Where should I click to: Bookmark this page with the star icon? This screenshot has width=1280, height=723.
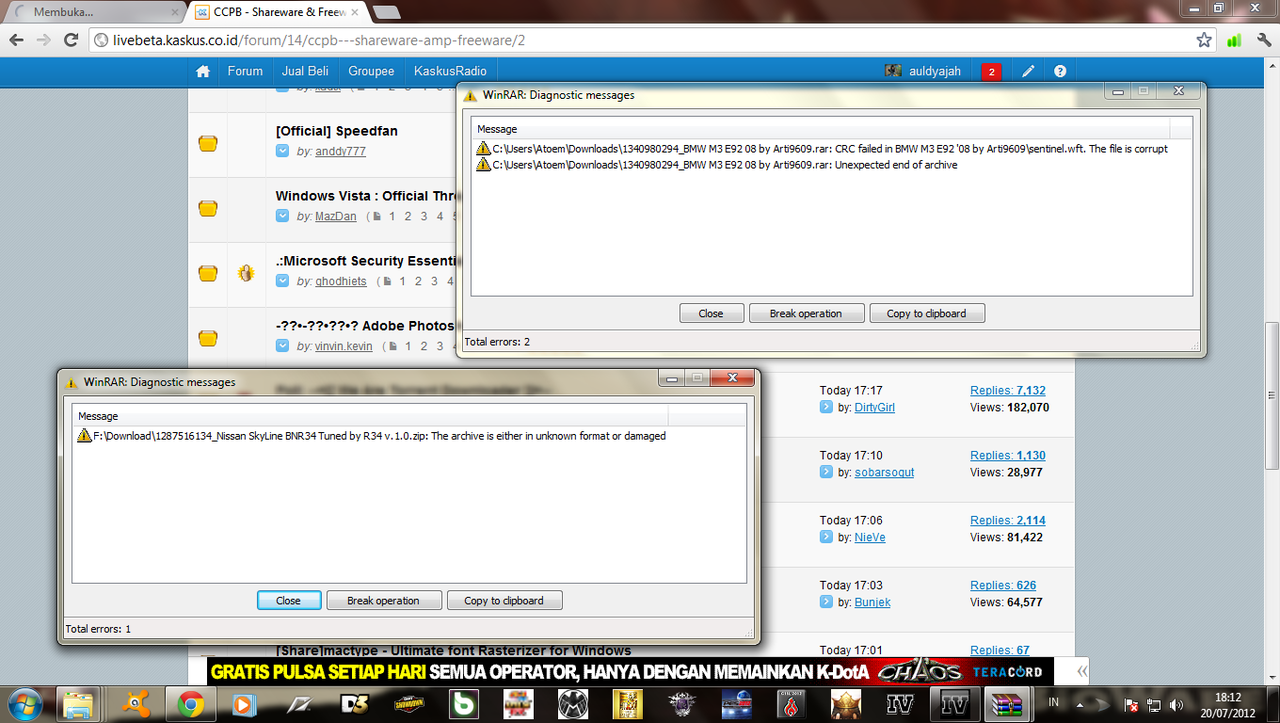(1204, 40)
